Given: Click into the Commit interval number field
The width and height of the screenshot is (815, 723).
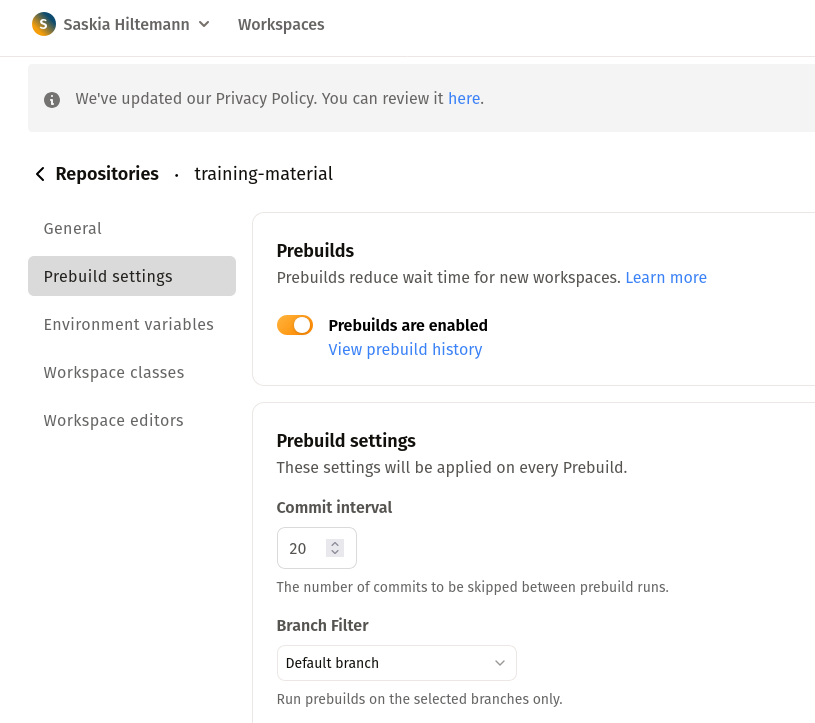Looking at the screenshot, I should tap(307, 548).
